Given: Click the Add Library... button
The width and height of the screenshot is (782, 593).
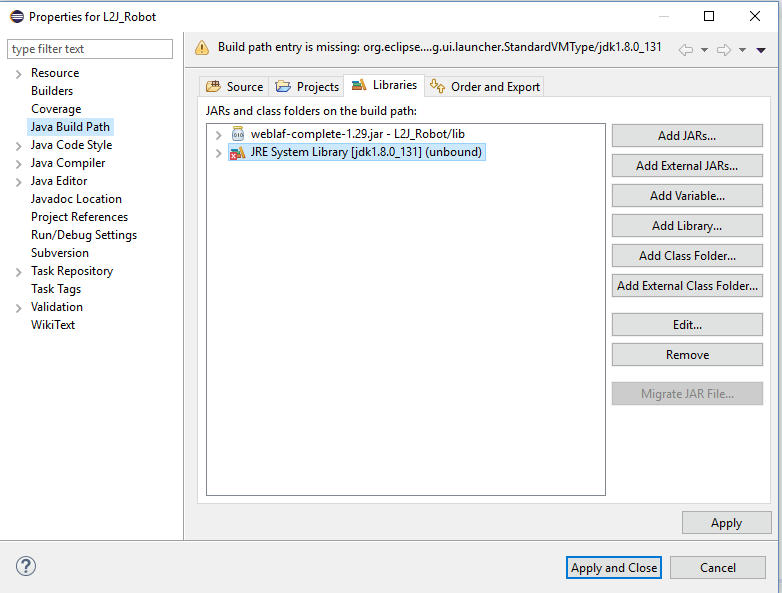Looking at the screenshot, I should pyautogui.click(x=687, y=225).
